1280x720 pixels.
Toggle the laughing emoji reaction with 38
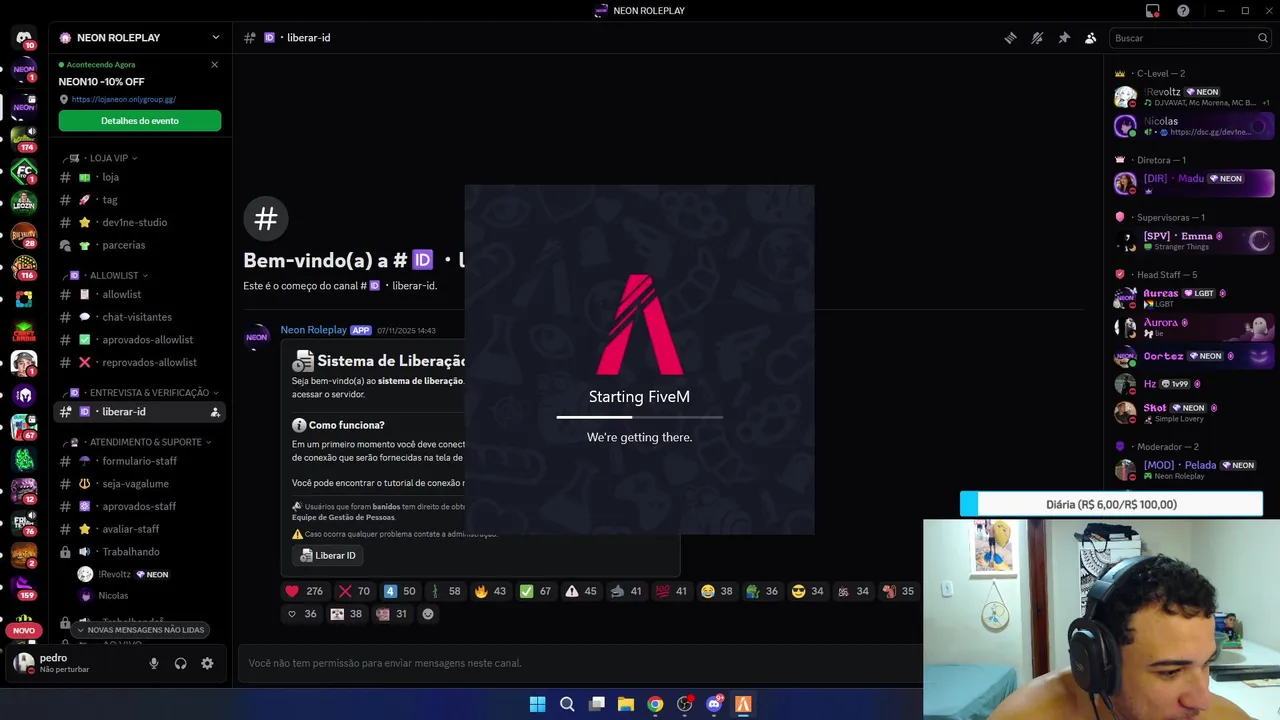tap(717, 591)
